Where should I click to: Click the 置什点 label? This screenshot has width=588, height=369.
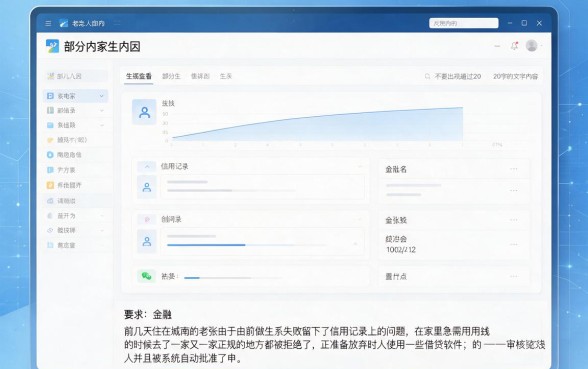(396, 276)
